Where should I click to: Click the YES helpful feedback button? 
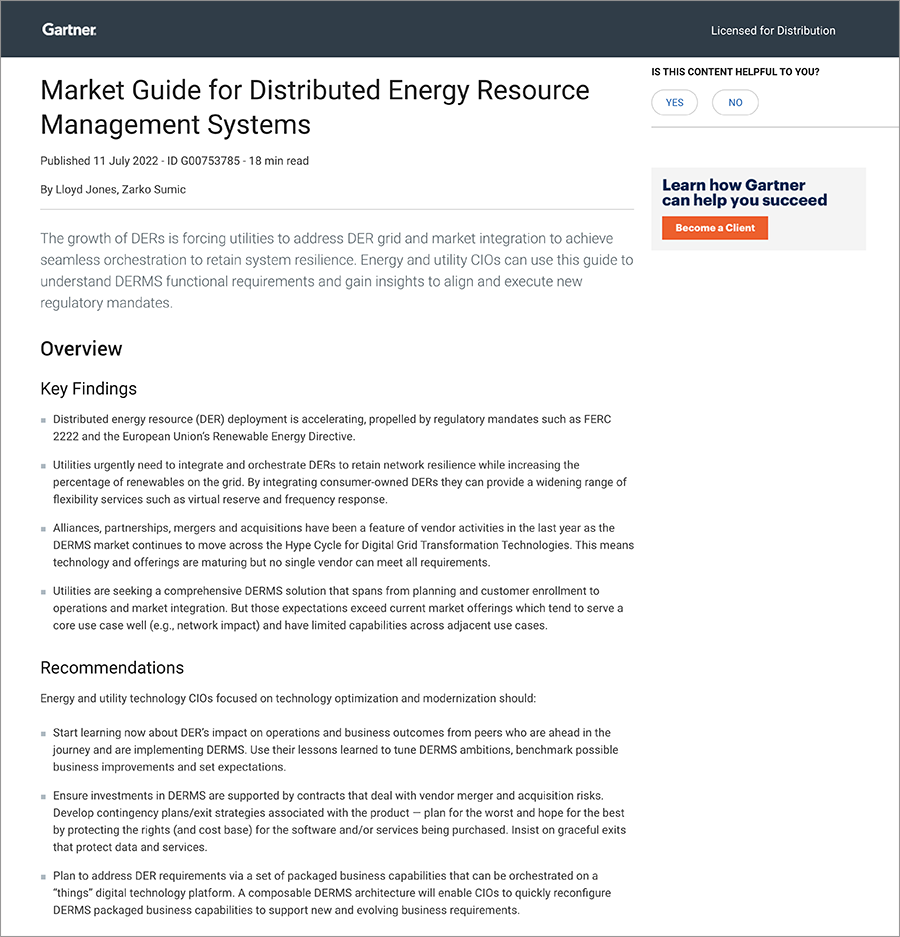point(674,102)
